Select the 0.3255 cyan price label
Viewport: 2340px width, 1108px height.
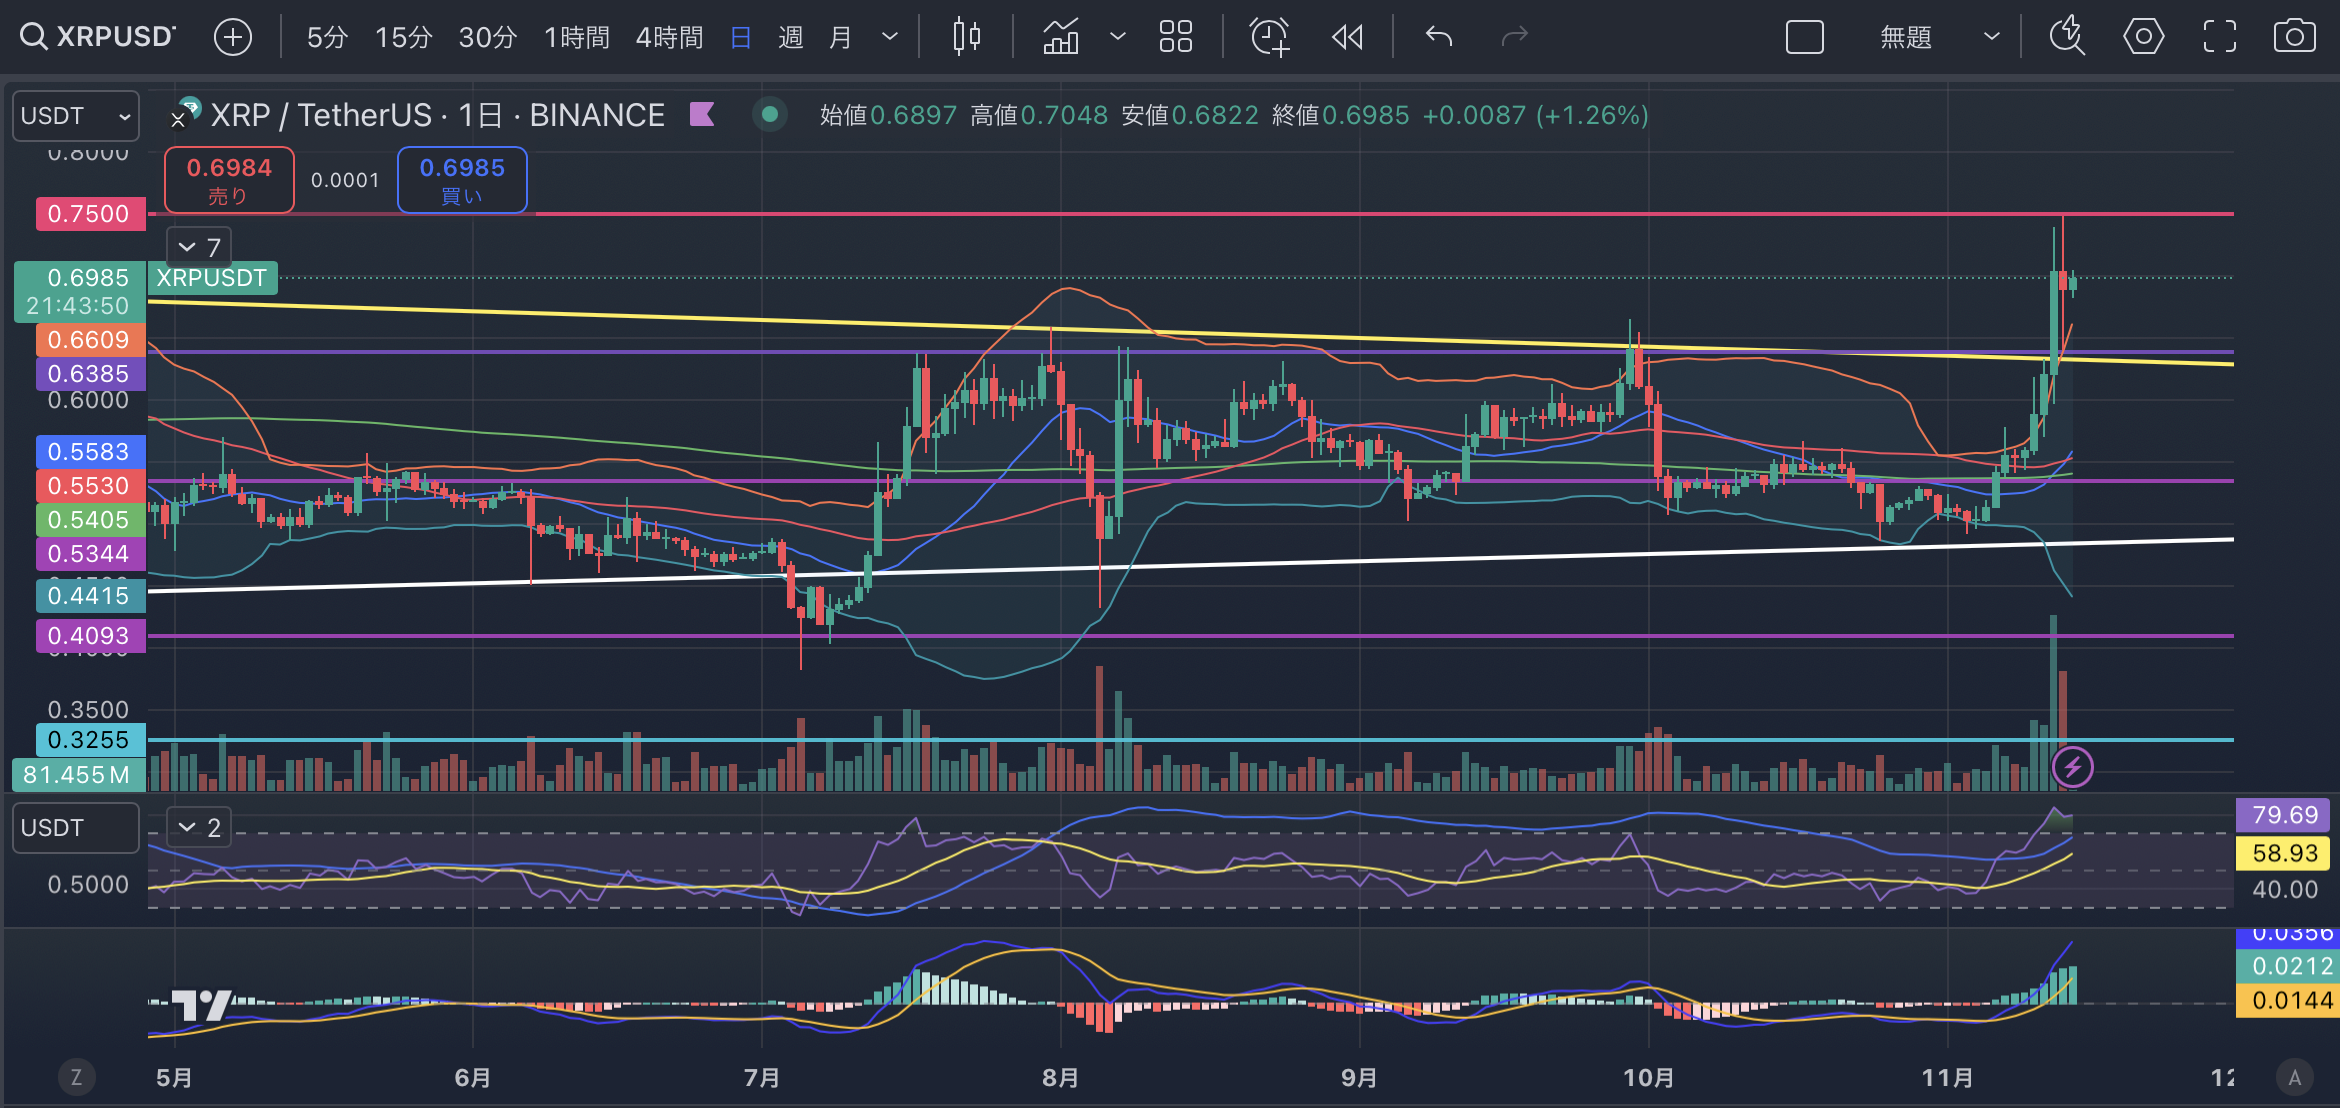pyautogui.click(x=89, y=740)
